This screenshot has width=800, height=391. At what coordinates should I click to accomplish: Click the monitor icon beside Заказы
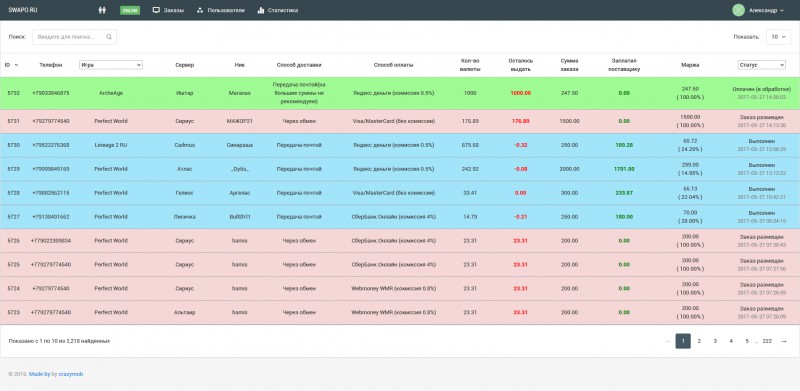tap(156, 10)
